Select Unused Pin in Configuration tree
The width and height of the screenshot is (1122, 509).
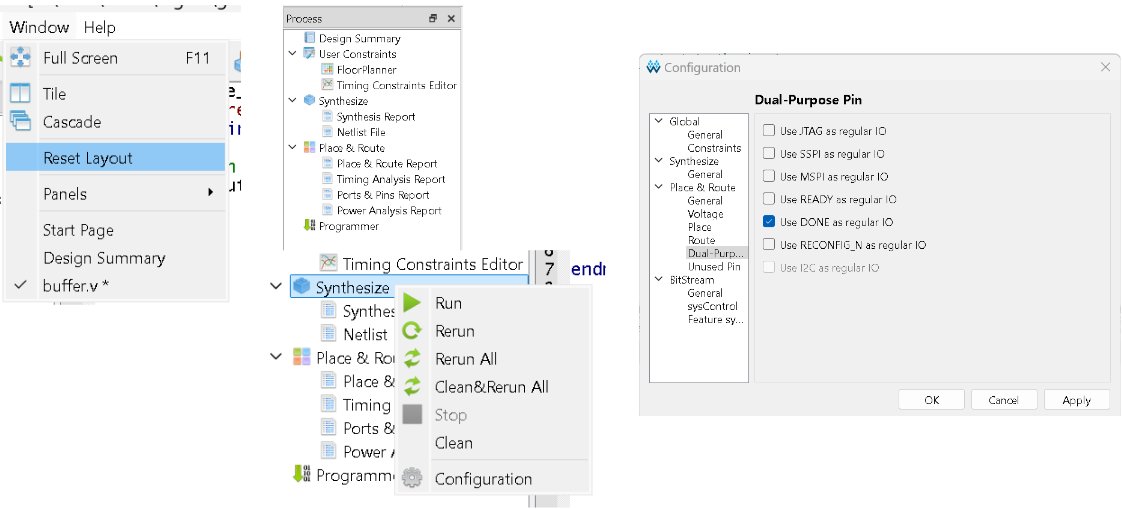[x=714, y=266]
